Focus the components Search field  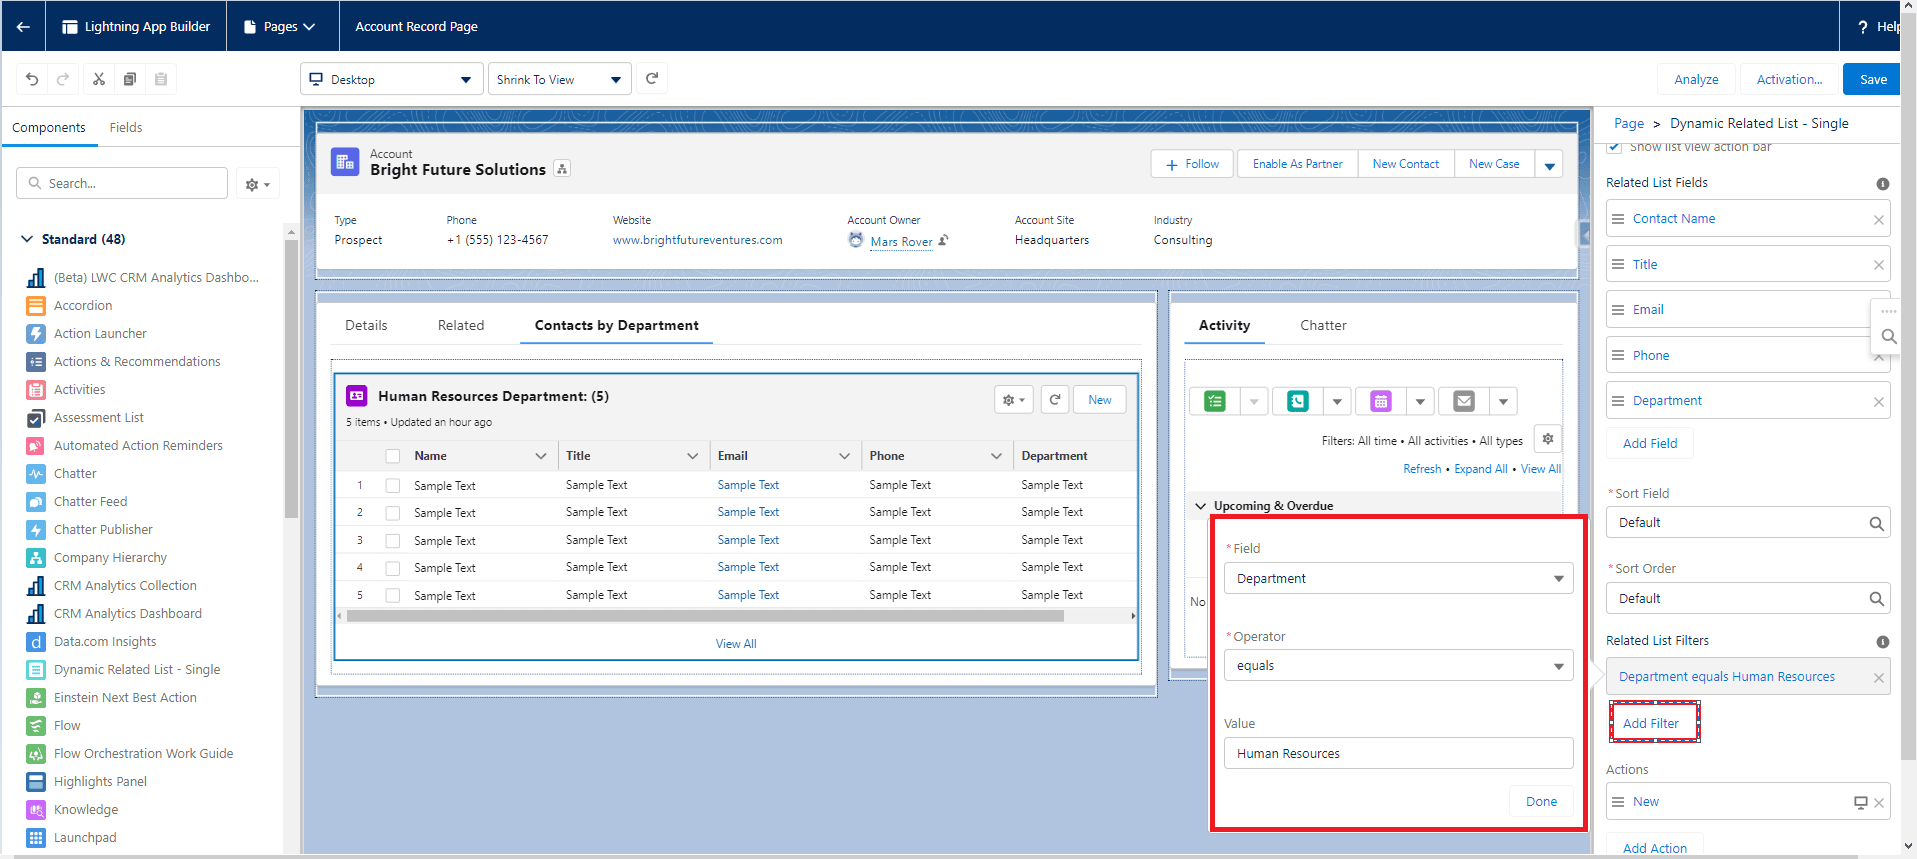122,184
